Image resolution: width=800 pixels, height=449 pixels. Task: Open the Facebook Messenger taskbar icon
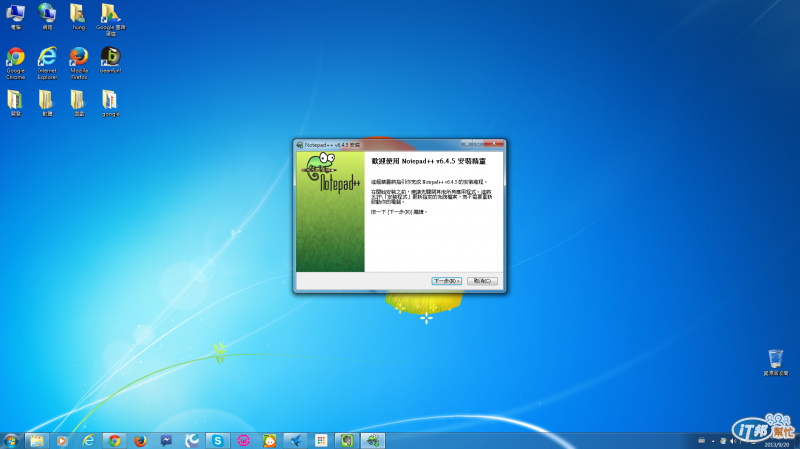coord(166,441)
